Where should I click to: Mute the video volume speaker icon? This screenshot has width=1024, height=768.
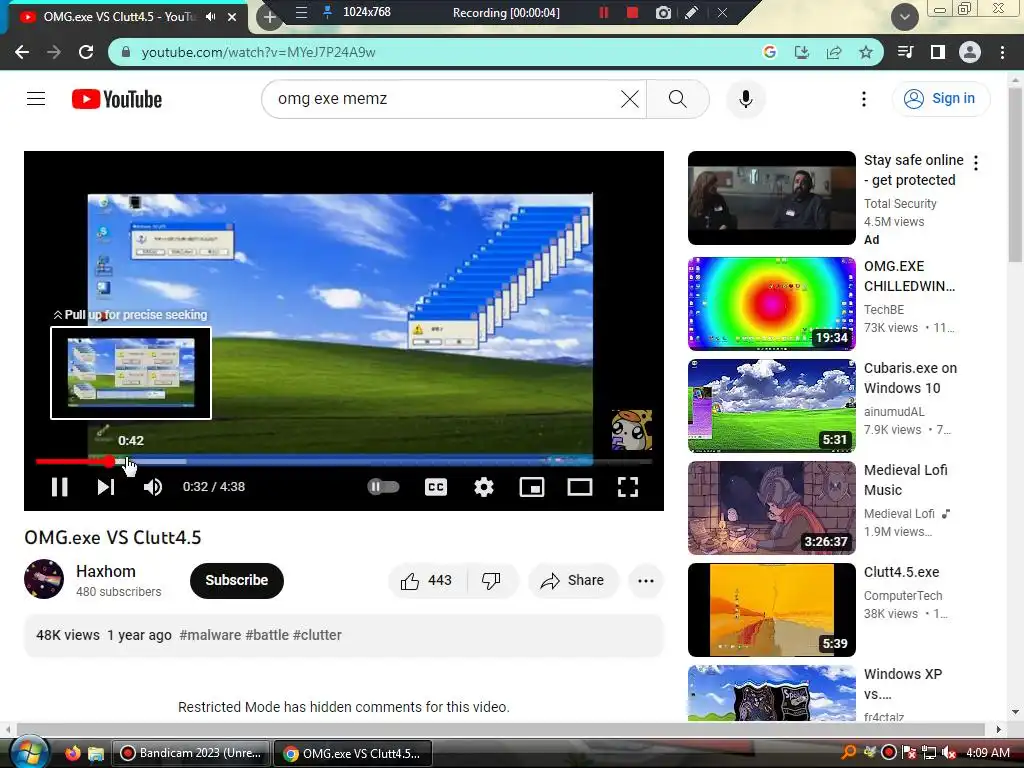coord(153,487)
